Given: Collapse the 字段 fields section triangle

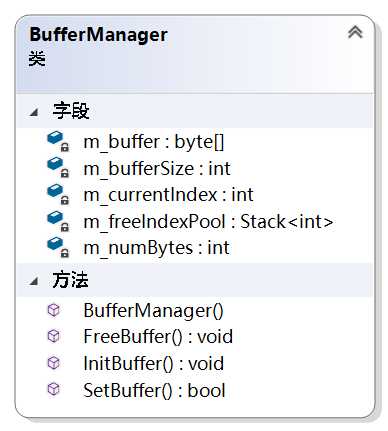Looking at the screenshot, I should (34, 112).
